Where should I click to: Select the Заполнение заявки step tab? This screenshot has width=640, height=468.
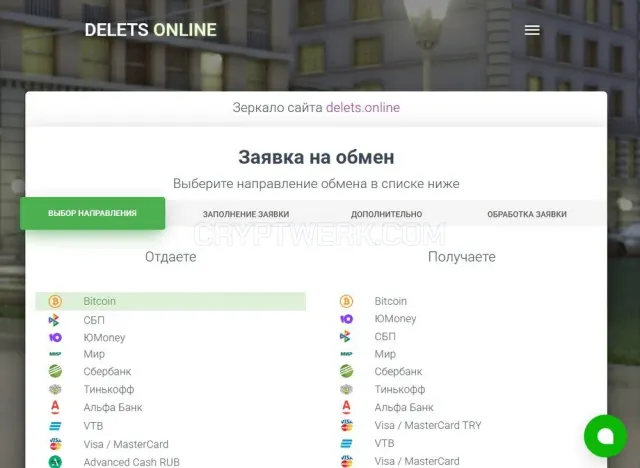tap(246, 214)
